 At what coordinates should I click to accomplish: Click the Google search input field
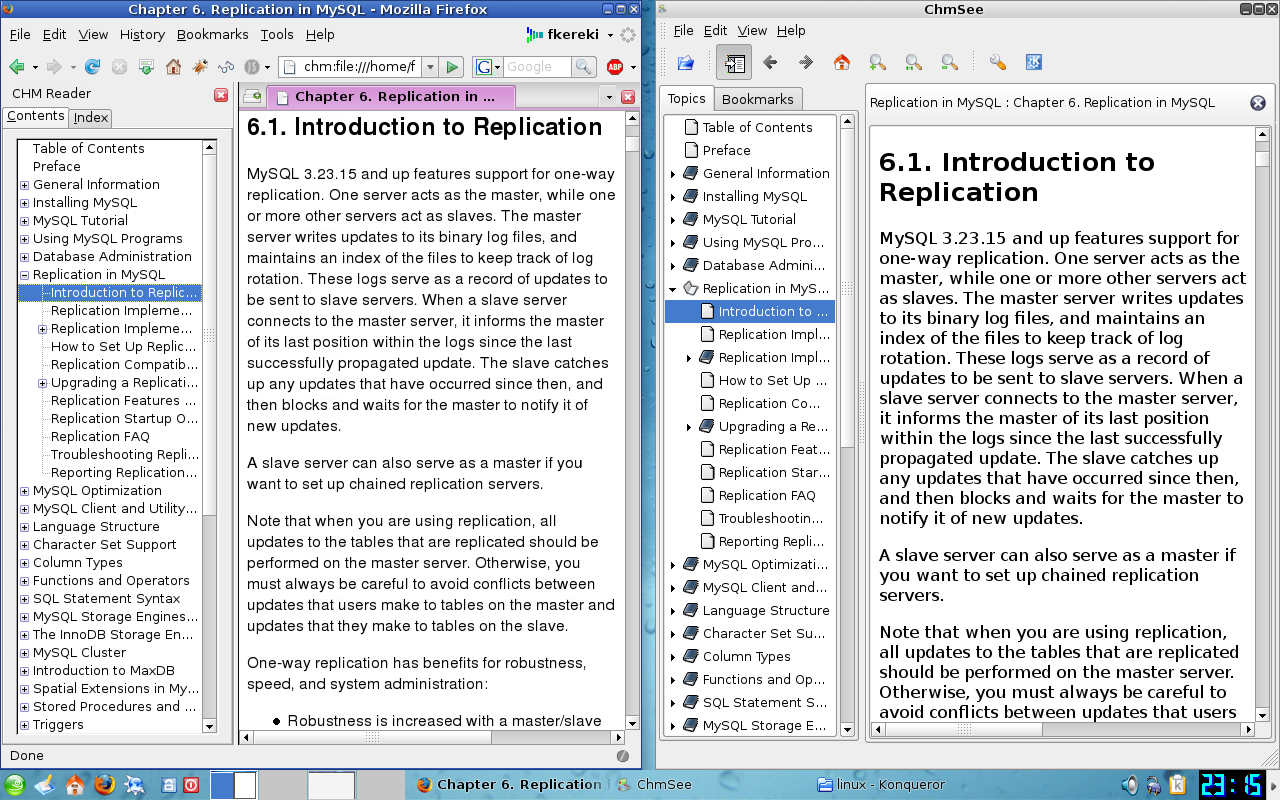click(537, 67)
